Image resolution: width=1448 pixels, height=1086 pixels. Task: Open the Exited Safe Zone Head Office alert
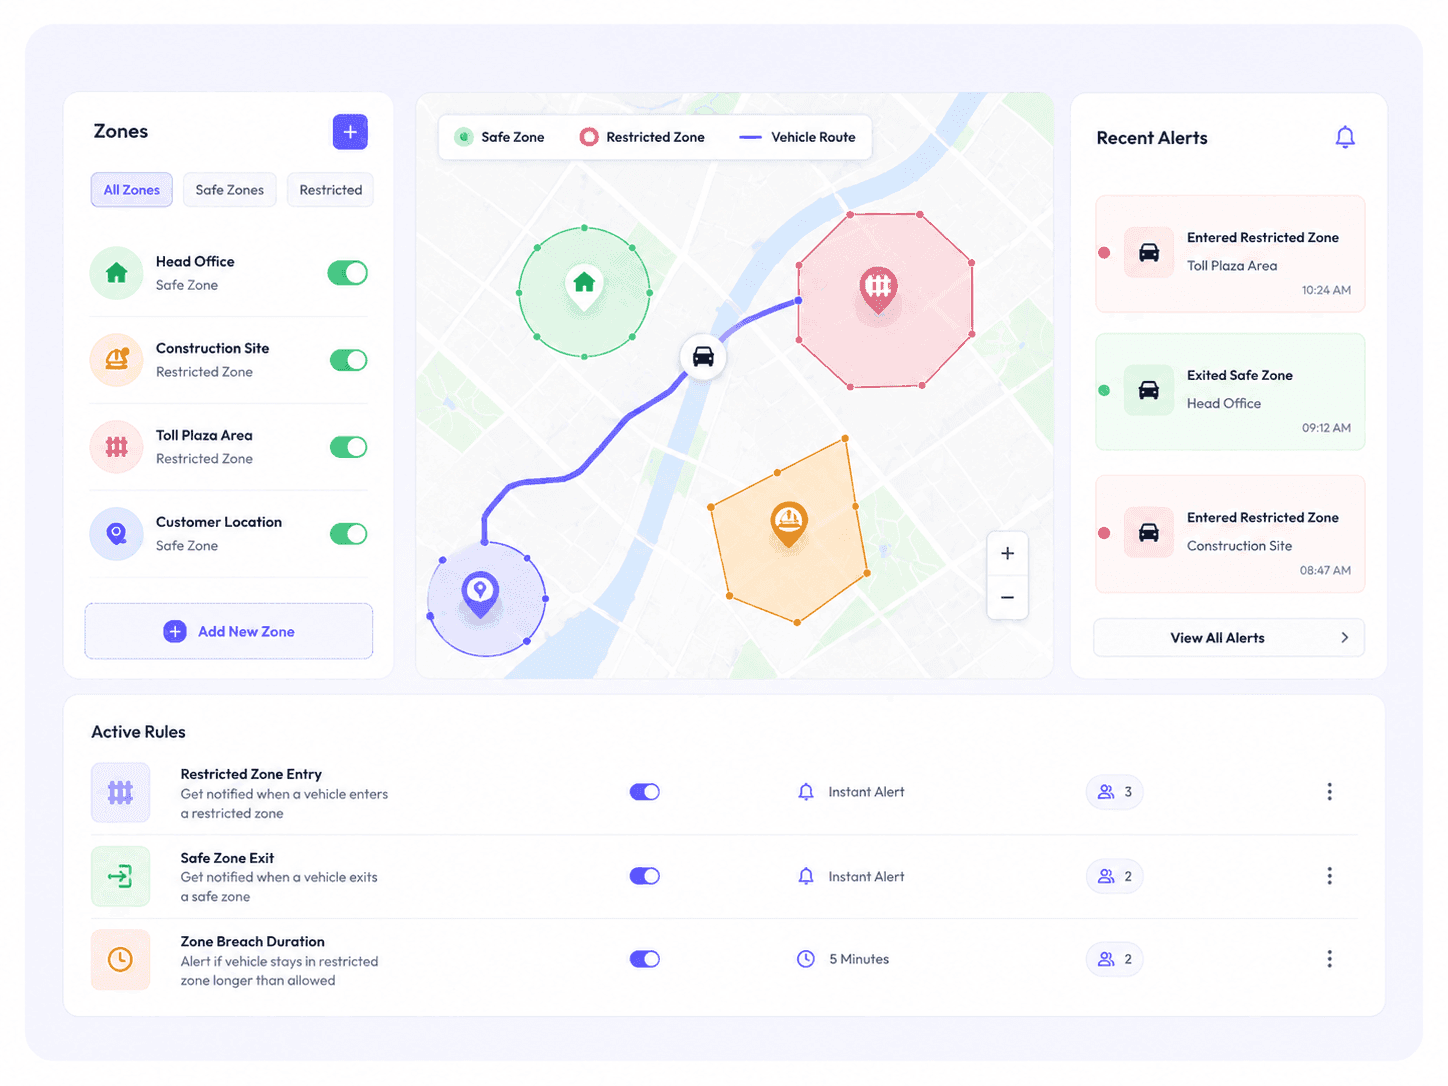pos(1230,392)
